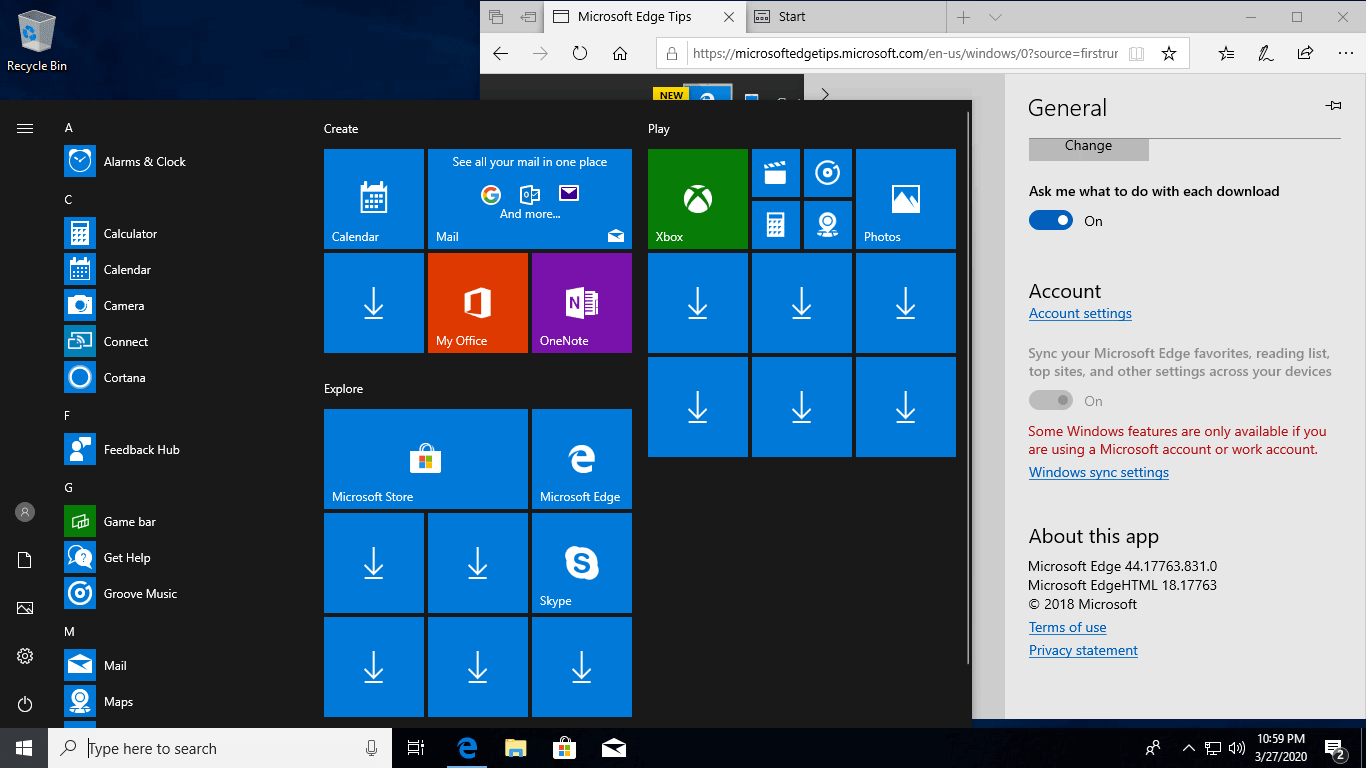
Task: Click the next arrow on the Edge tips page
Action: click(x=825, y=95)
